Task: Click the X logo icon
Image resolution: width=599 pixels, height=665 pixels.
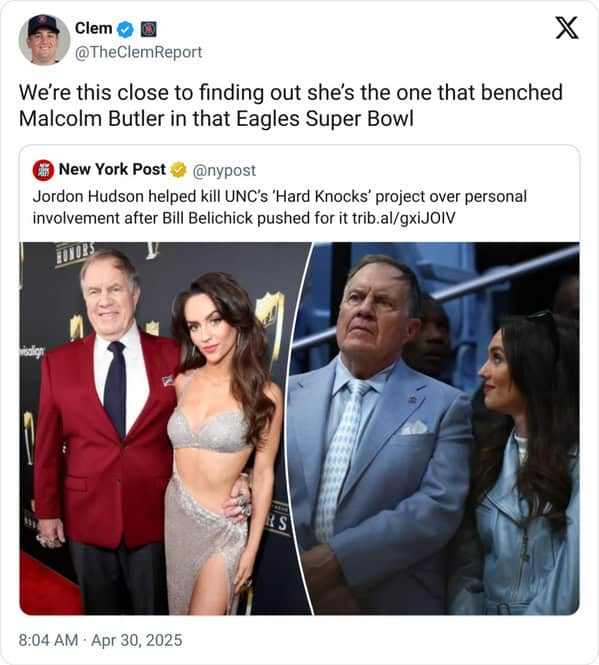Action: point(567,28)
